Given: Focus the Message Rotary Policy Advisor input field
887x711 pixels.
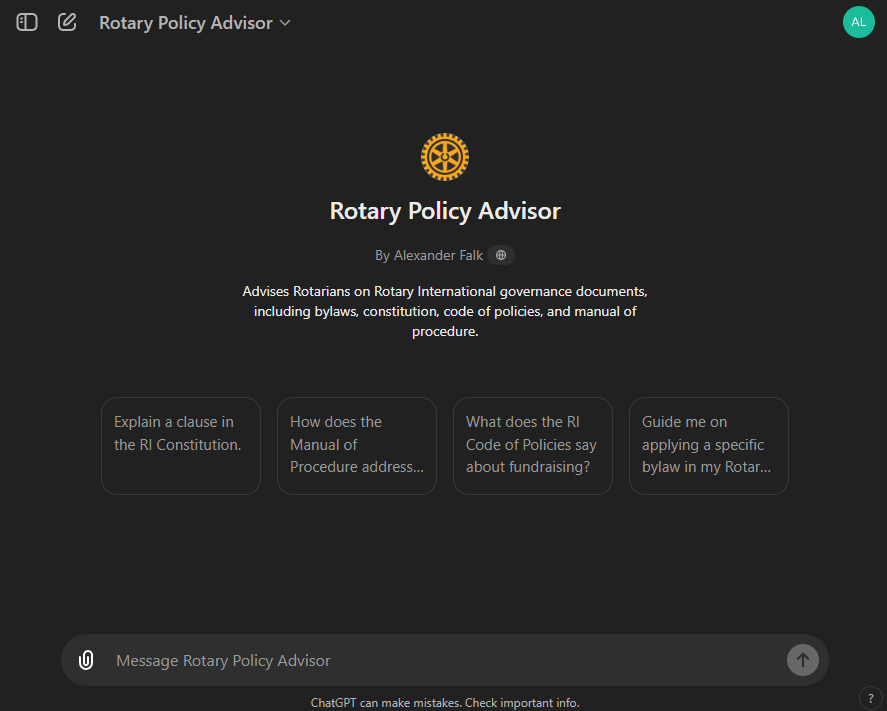Looking at the screenshot, I should click(444, 660).
